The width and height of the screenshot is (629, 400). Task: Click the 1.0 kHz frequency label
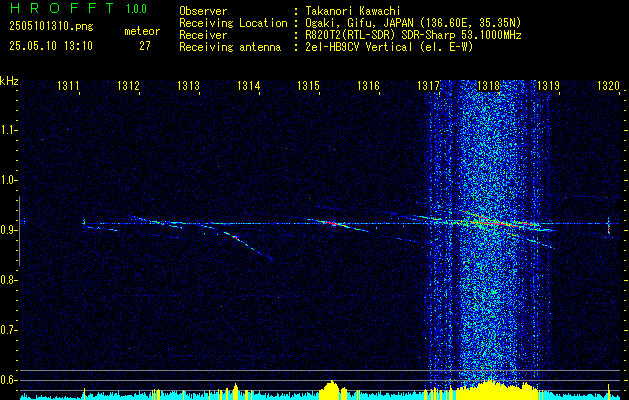(8, 181)
